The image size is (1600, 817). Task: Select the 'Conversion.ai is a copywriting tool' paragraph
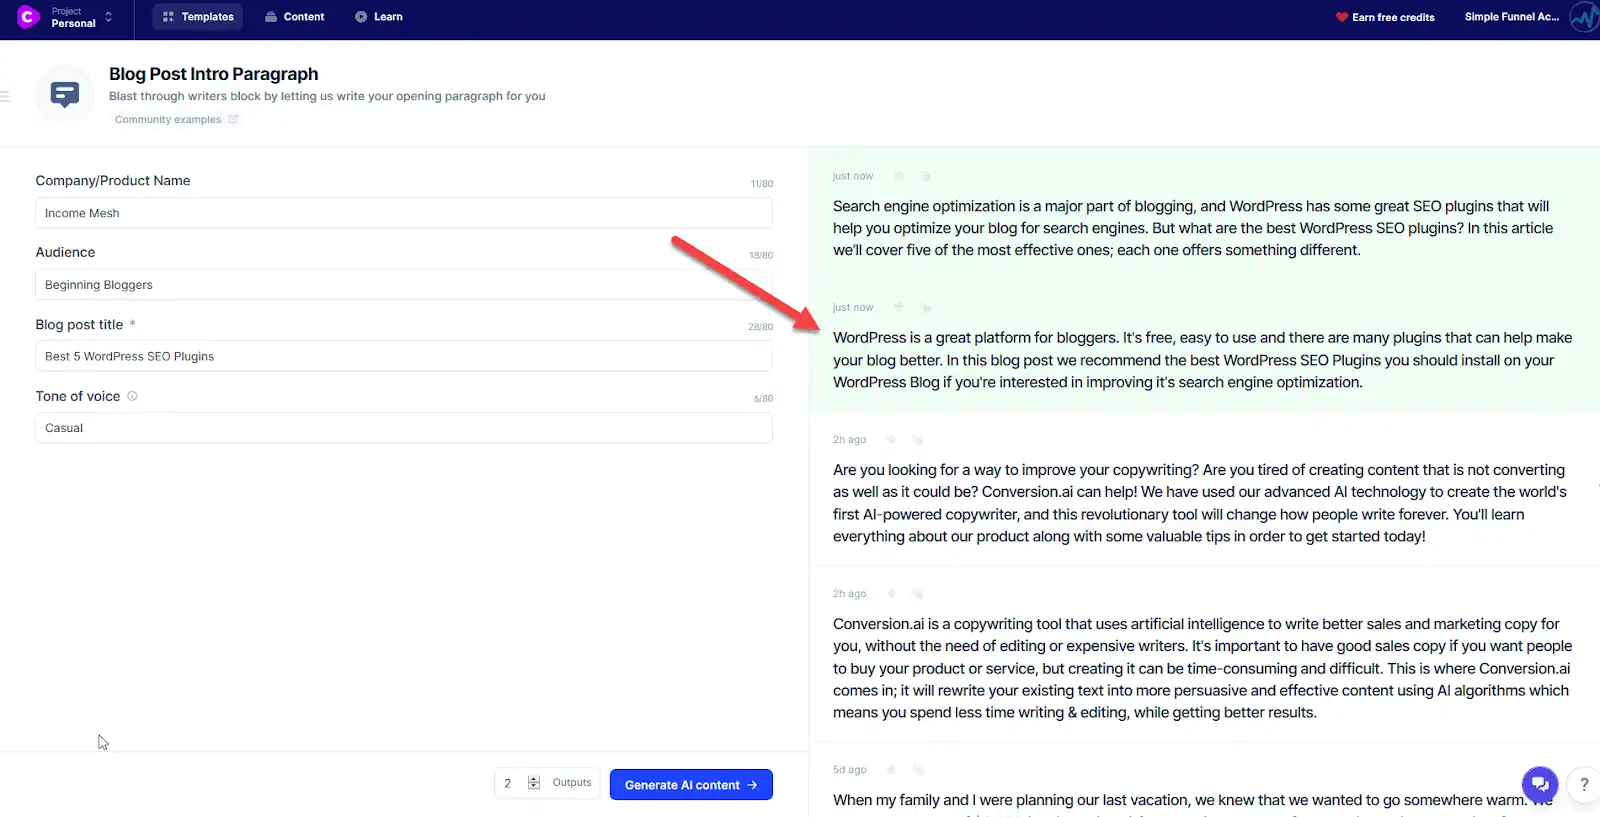(x=1202, y=668)
